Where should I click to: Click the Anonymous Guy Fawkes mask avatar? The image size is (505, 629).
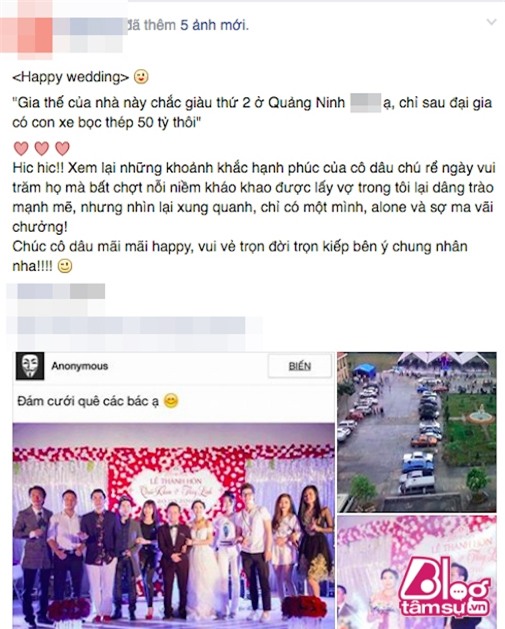pos(30,366)
